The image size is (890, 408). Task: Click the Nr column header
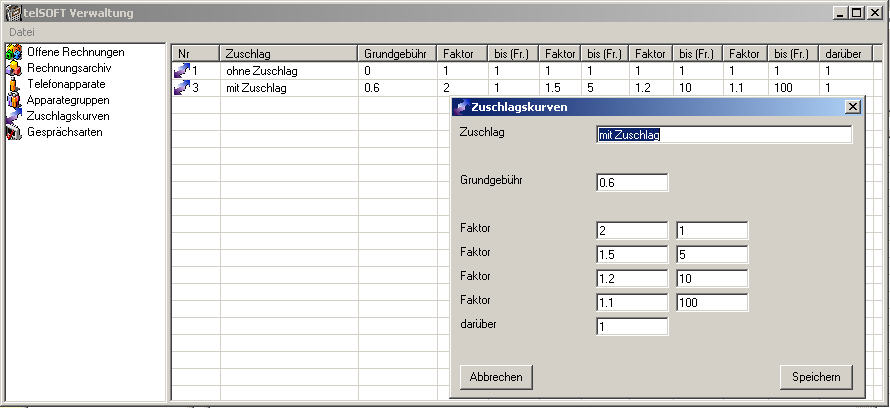[x=196, y=54]
